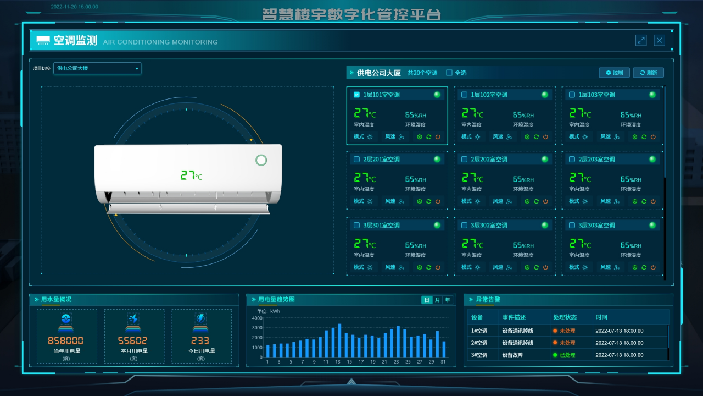Click the expand panel icon in header
Image resolution: width=704 pixels, height=396 pixels.
[x=641, y=40]
